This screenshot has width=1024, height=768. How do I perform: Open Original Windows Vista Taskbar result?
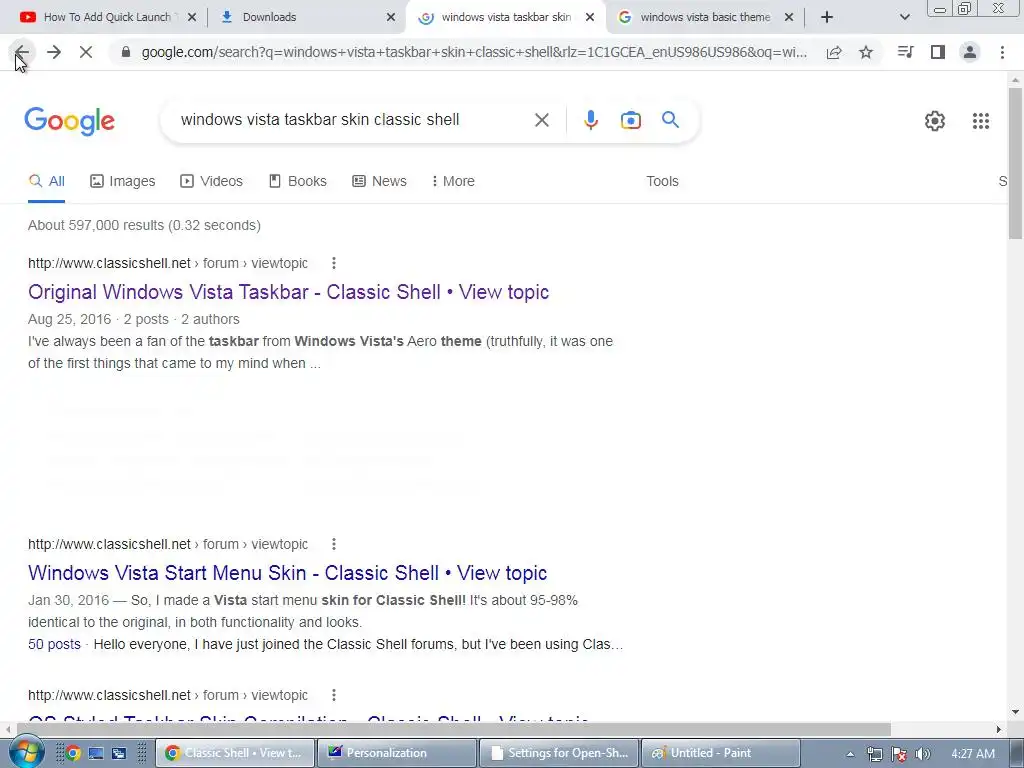tap(288, 292)
